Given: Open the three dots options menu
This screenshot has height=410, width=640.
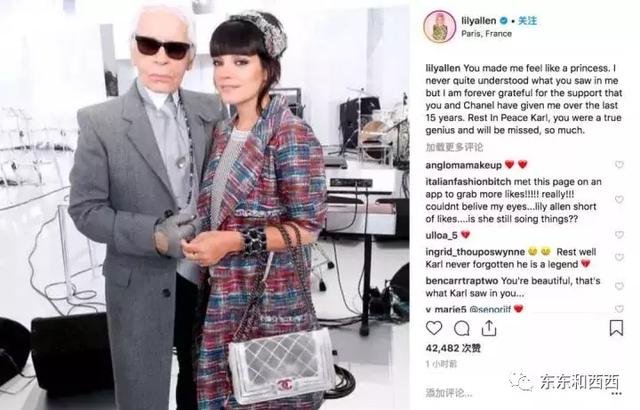Looking at the screenshot, I should pos(617,394).
